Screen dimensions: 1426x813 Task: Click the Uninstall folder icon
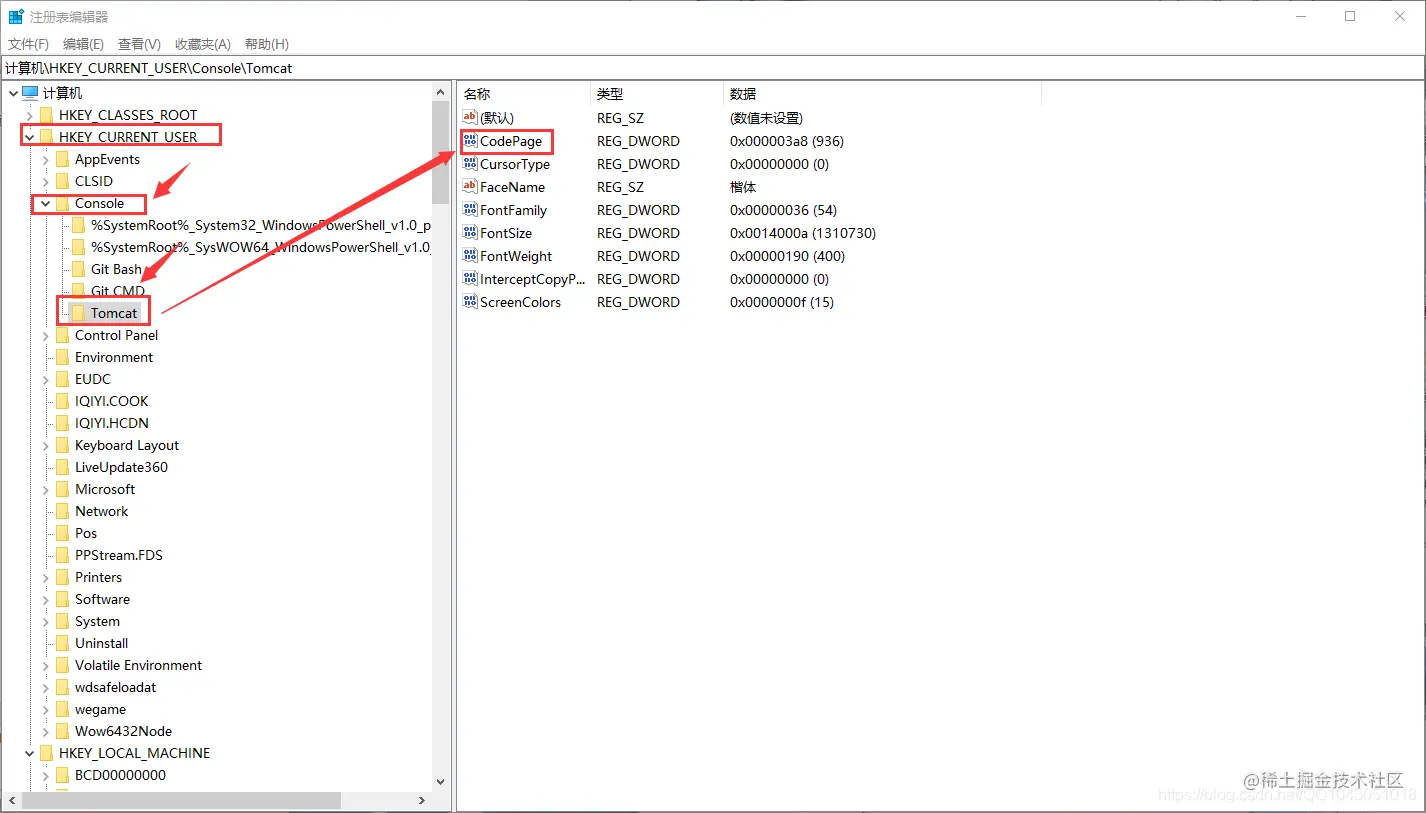tap(62, 643)
